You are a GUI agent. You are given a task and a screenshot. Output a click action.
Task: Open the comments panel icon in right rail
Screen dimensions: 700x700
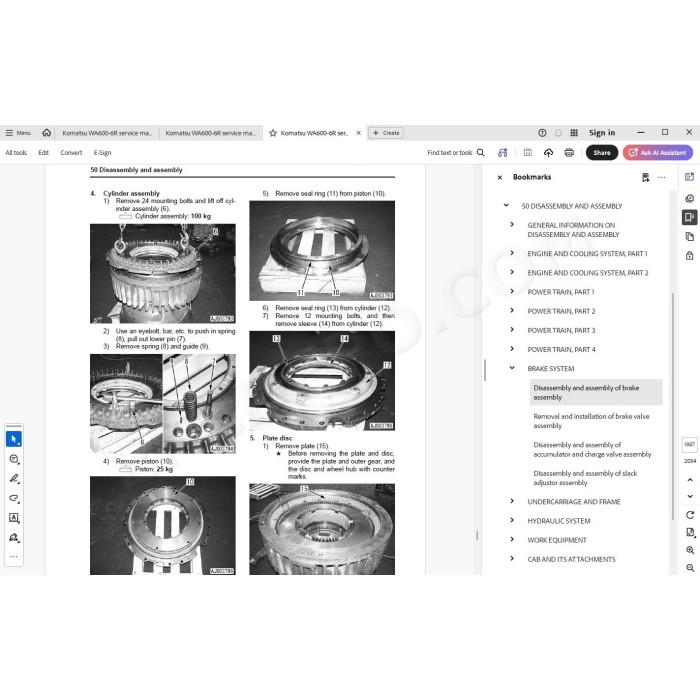(689, 198)
